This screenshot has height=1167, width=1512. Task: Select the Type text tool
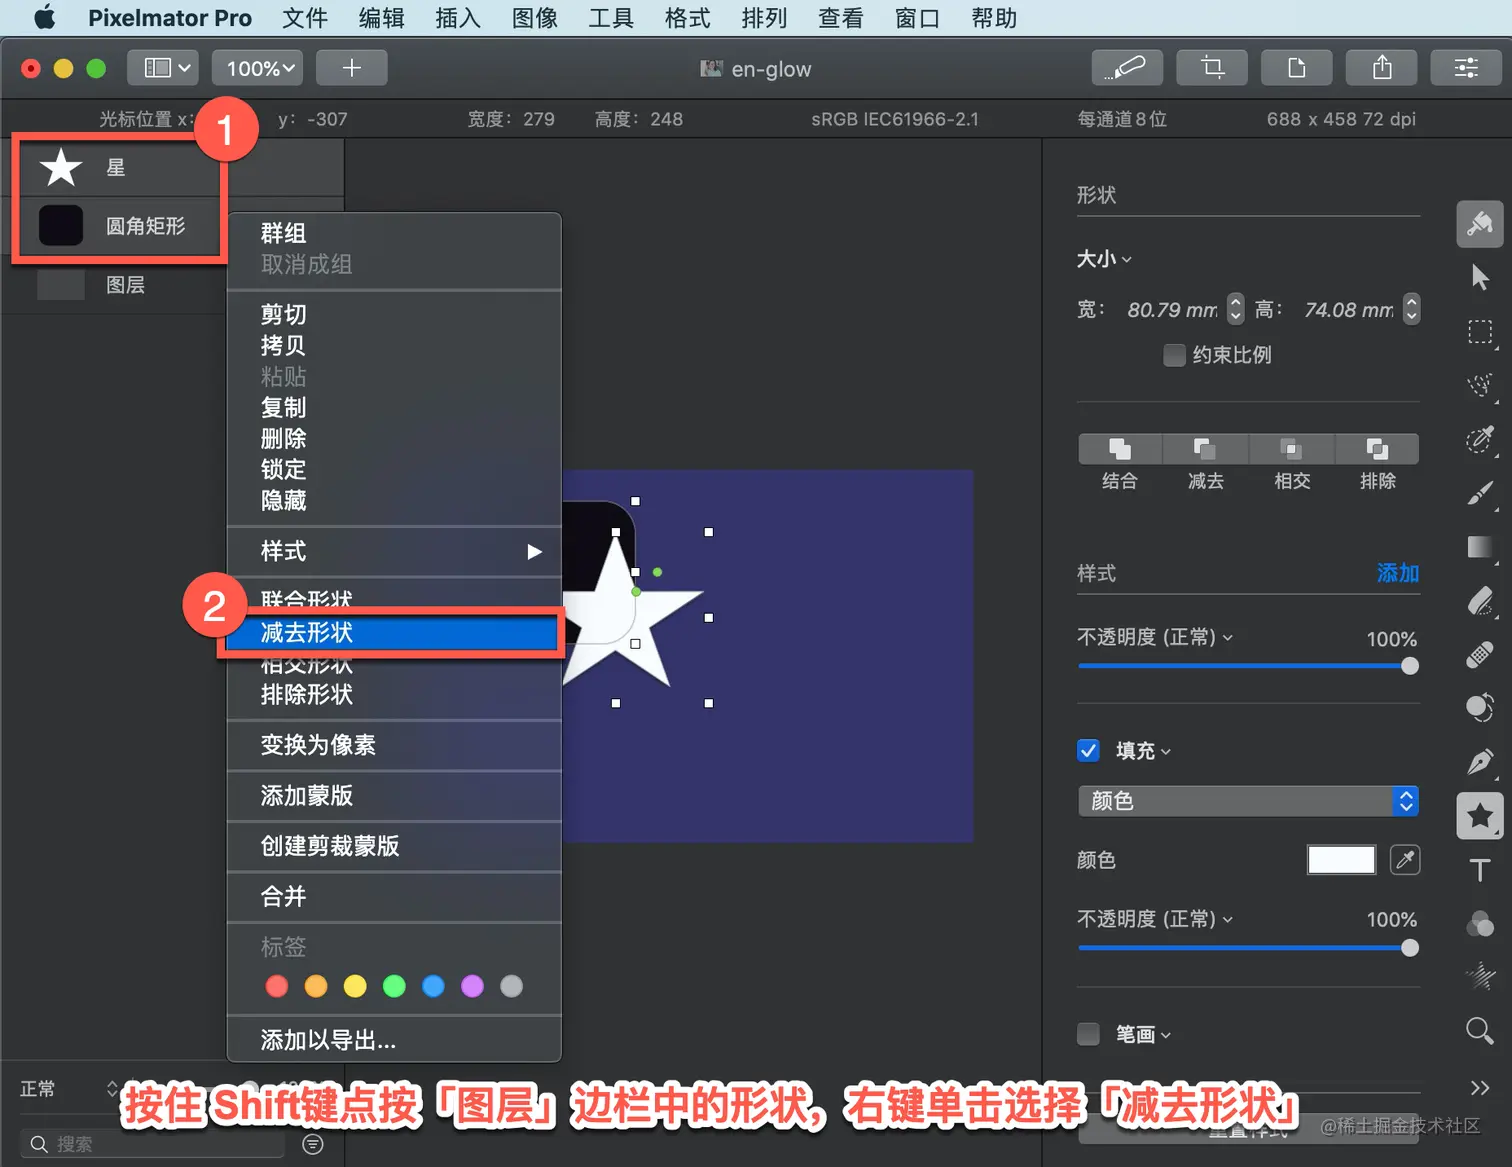(1480, 870)
